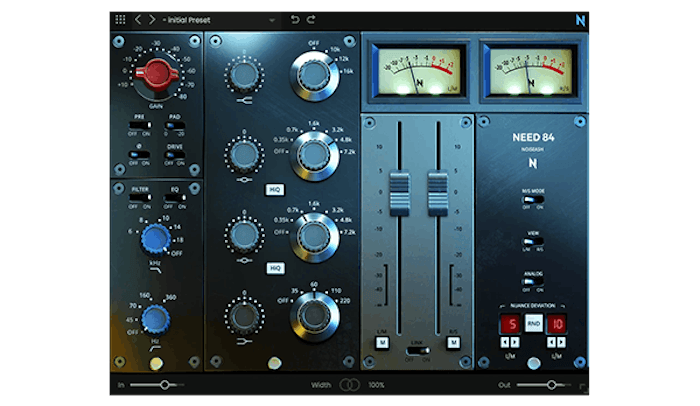The height and width of the screenshot is (406, 700).
Task: Toggle the PRE switch
Action: pyautogui.click(x=140, y=126)
